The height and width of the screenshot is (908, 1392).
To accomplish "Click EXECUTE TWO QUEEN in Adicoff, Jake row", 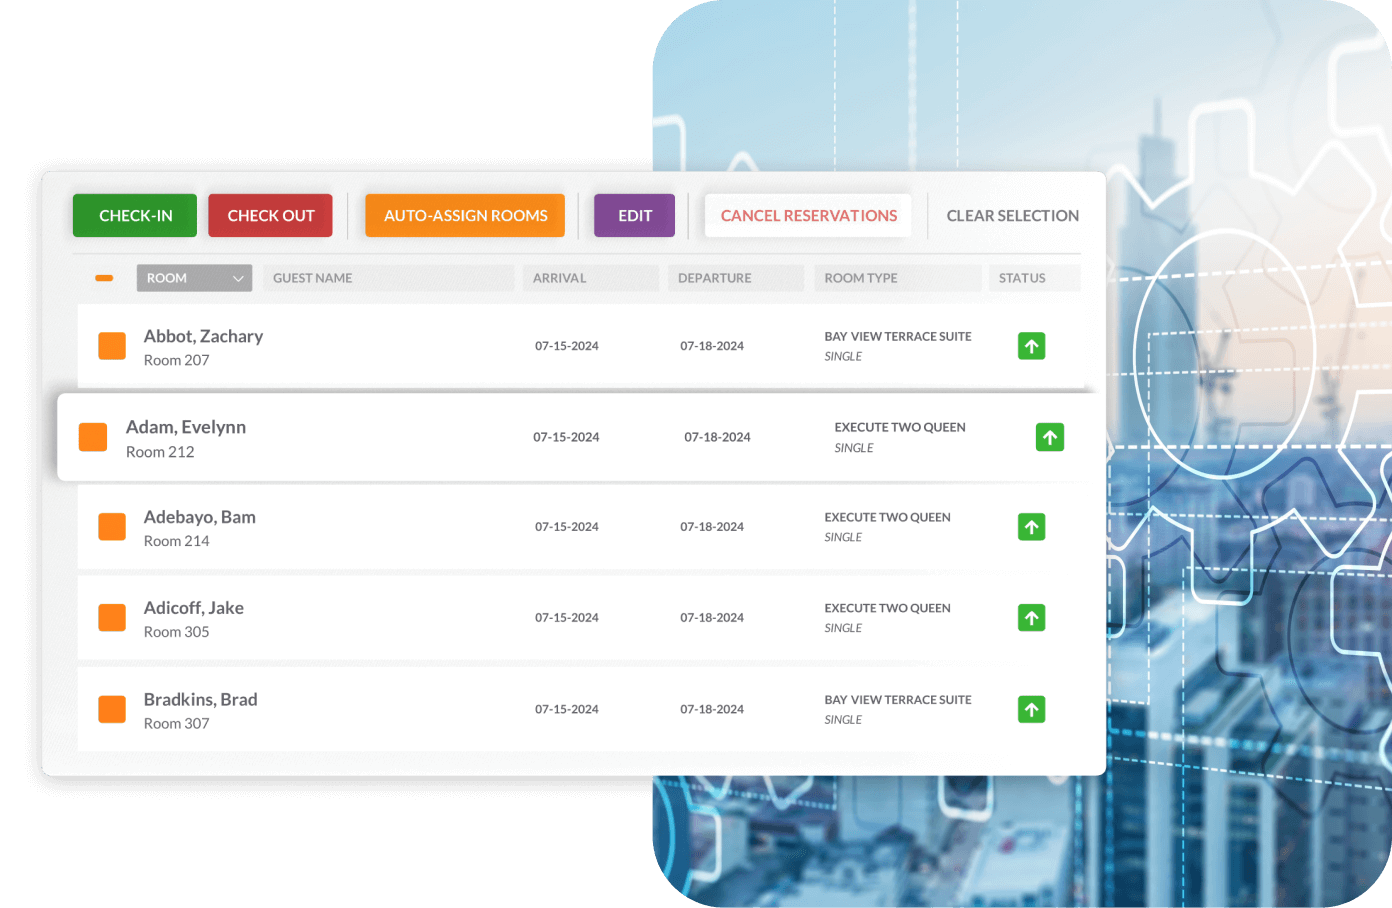I will click(887, 608).
